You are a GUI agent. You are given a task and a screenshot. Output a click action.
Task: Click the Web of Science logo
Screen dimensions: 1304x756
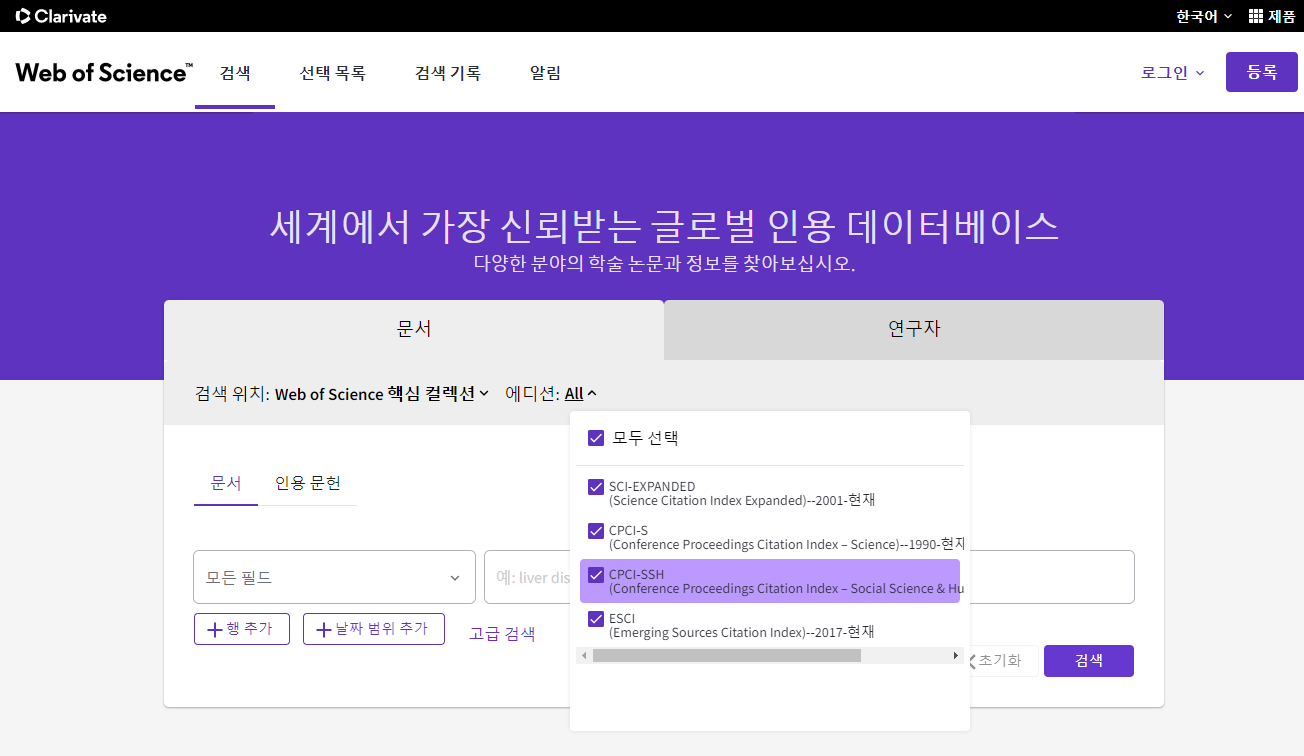coord(103,72)
